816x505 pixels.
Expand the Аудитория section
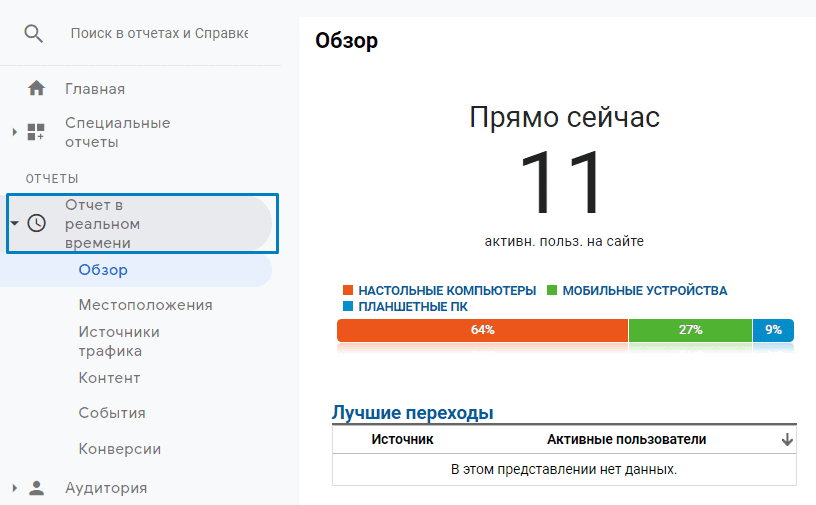point(14,488)
